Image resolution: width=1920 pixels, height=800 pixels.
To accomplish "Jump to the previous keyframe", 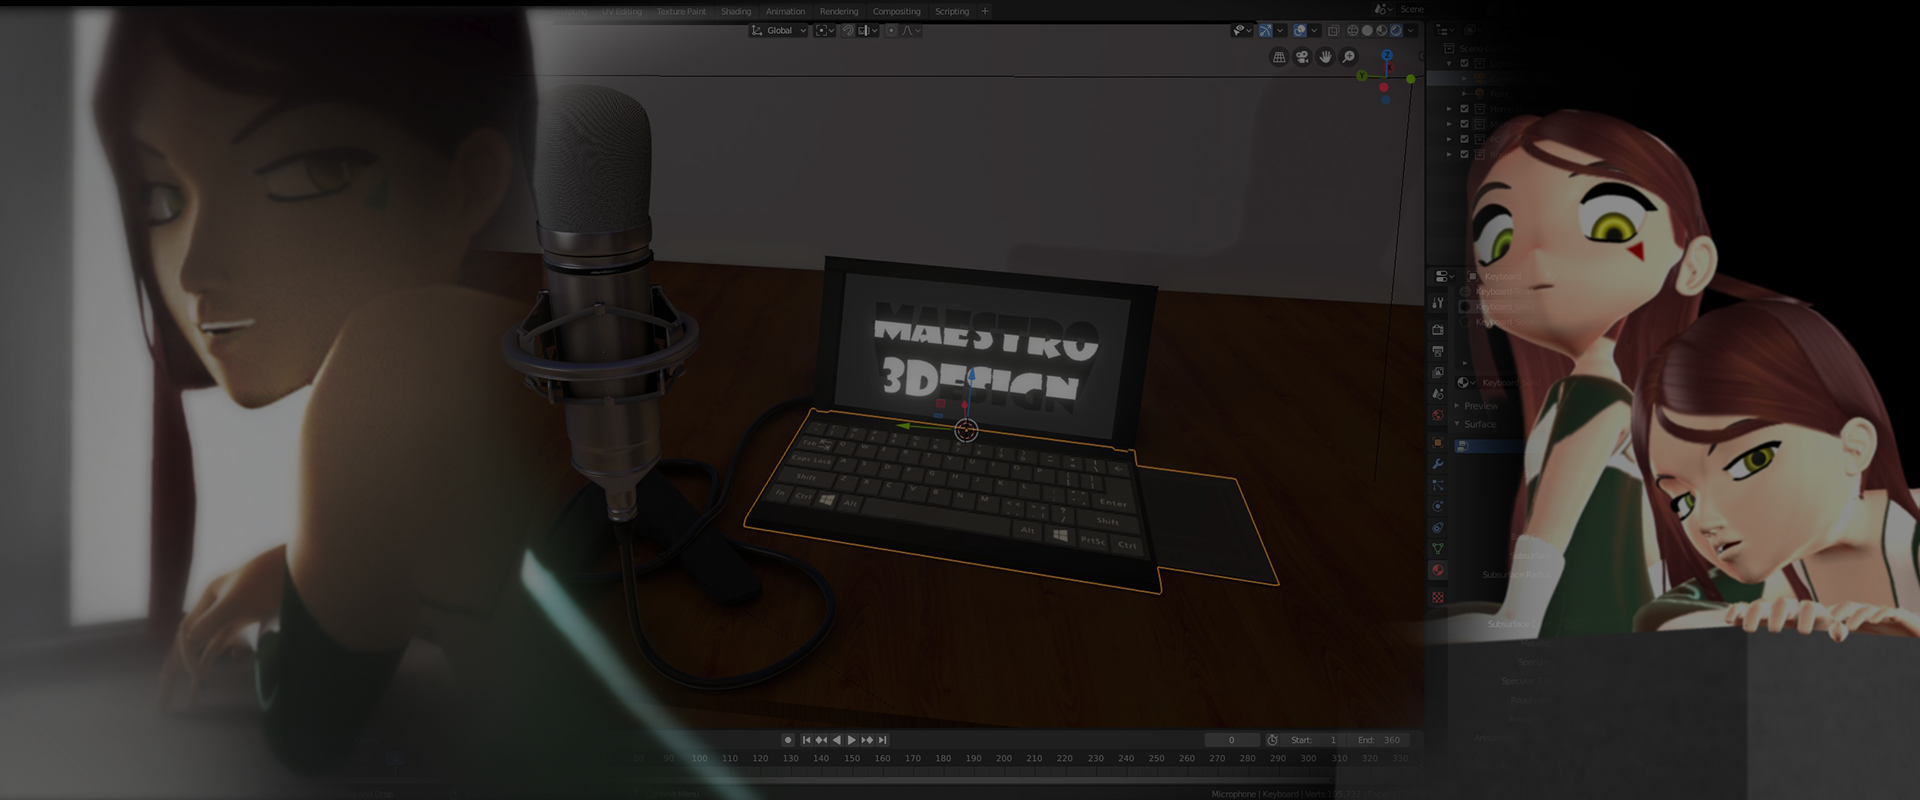I will tap(821, 740).
